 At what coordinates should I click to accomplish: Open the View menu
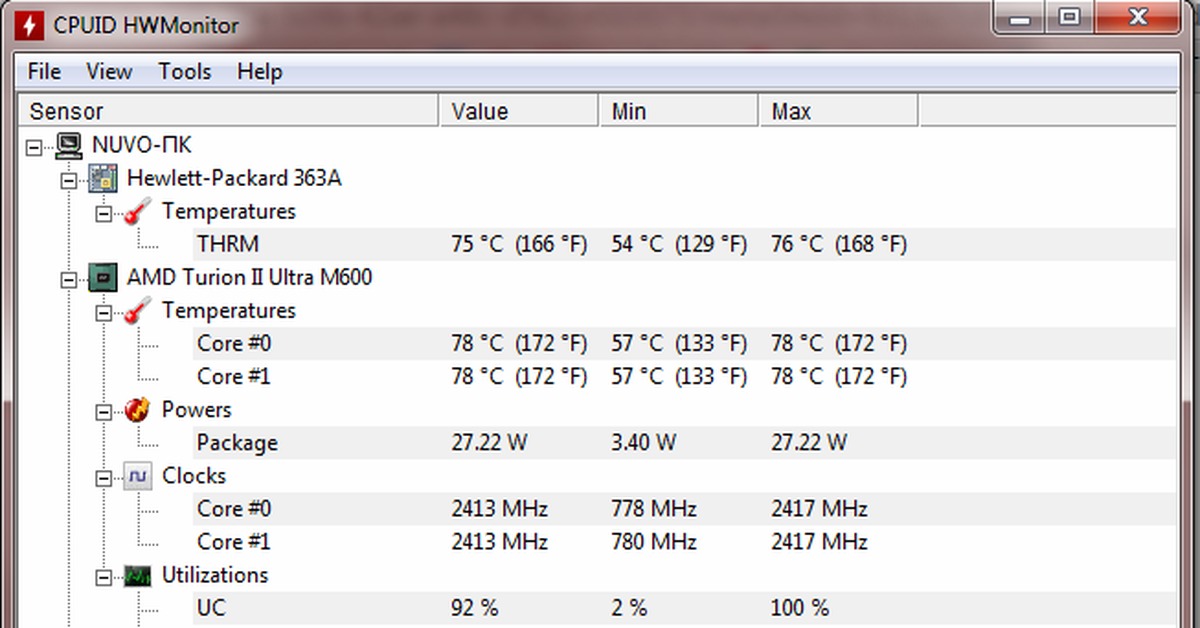pos(108,72)
